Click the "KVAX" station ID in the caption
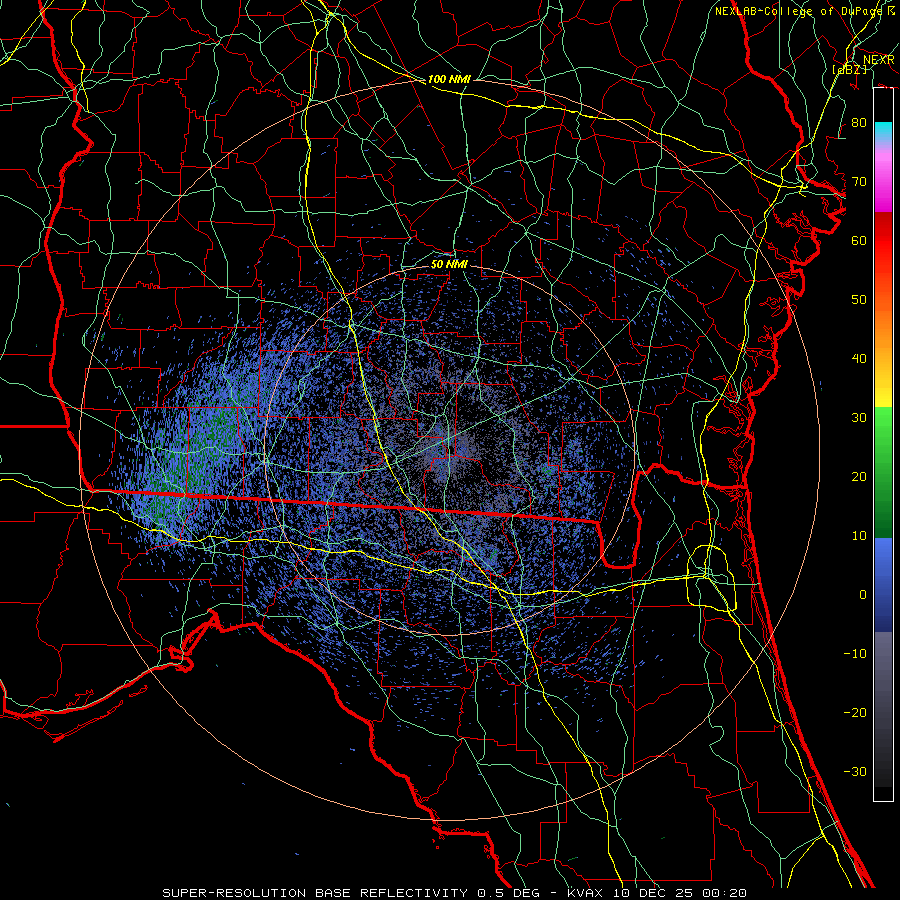The height and width of the screenshot is (900, 900). pos(587,893)
